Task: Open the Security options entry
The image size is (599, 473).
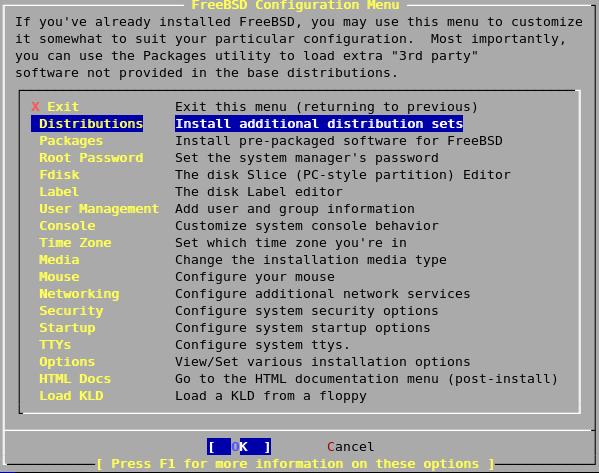Action: 71,311
